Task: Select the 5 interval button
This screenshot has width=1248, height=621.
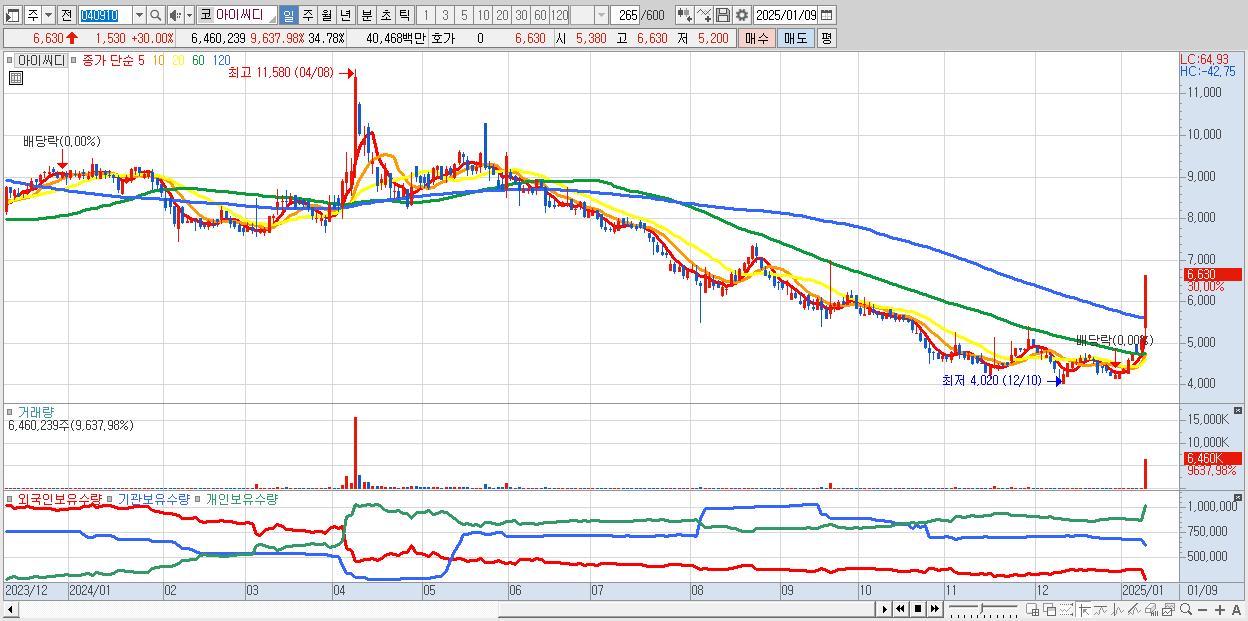Action: coord(464,15)
